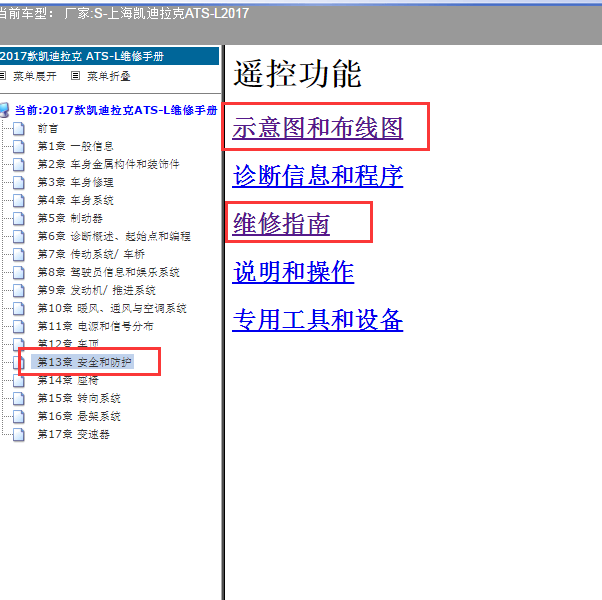
Task: Select 第13章 安全和防护
Action: [x=84, y=362]
